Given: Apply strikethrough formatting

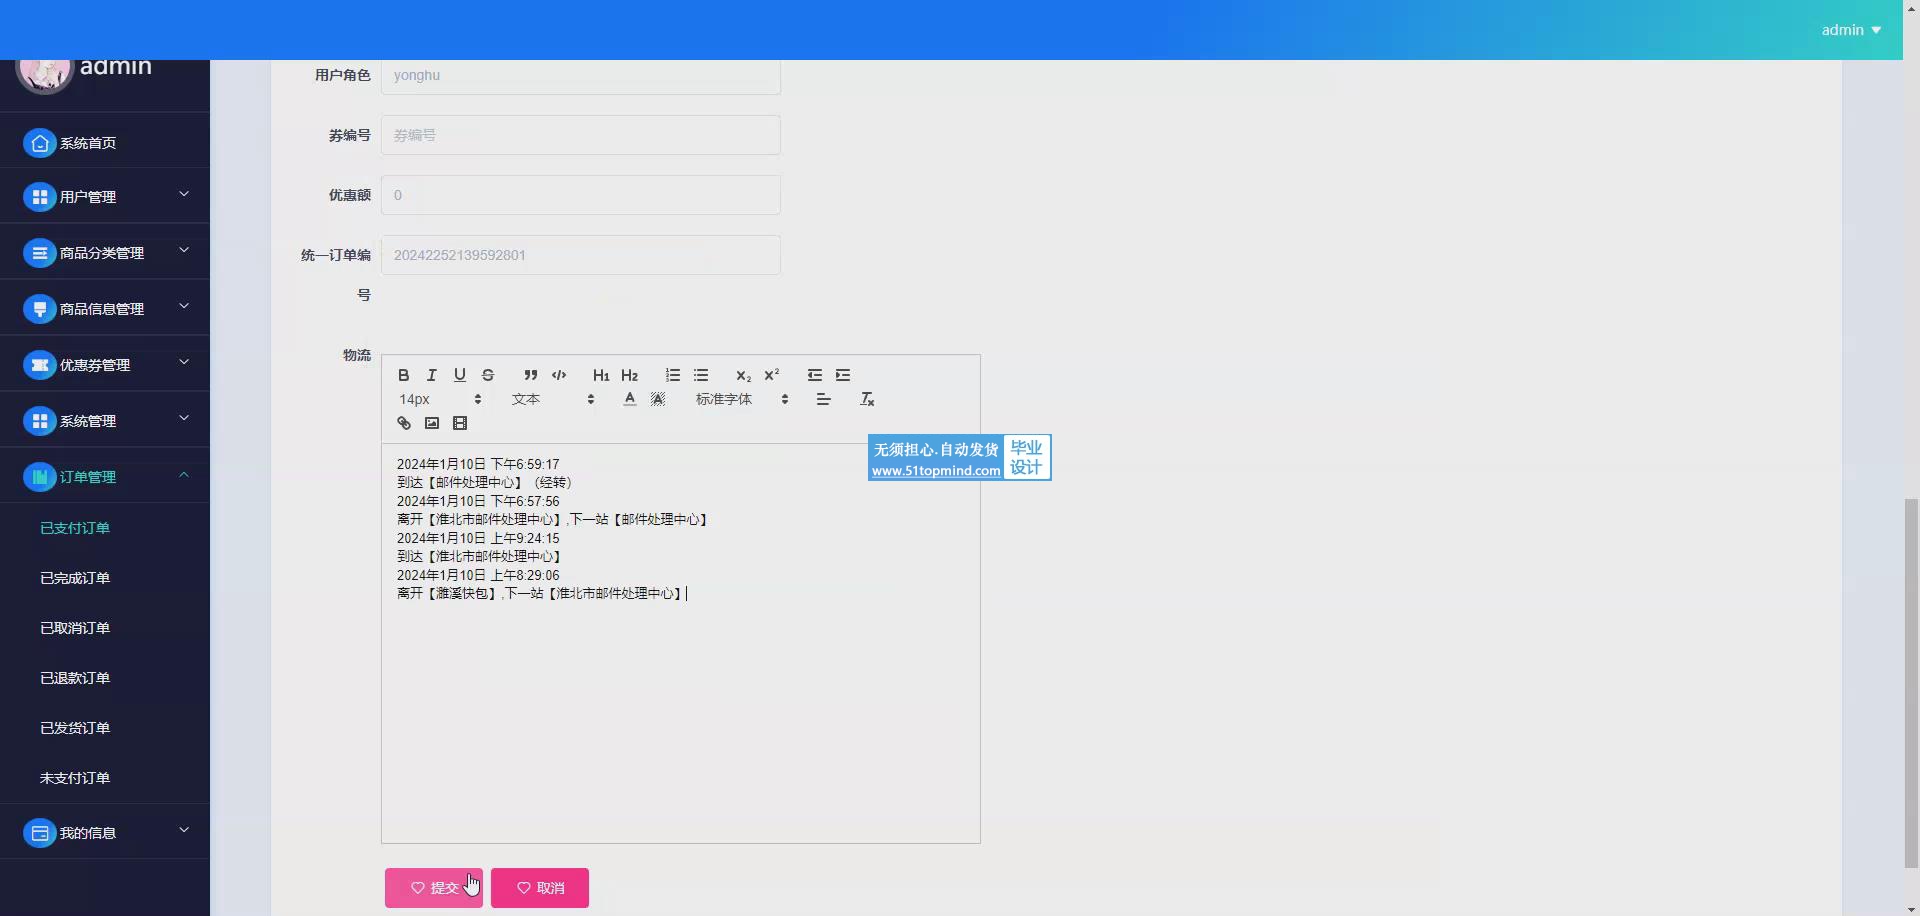Looking at the screenshot, I should click(488, 375).
